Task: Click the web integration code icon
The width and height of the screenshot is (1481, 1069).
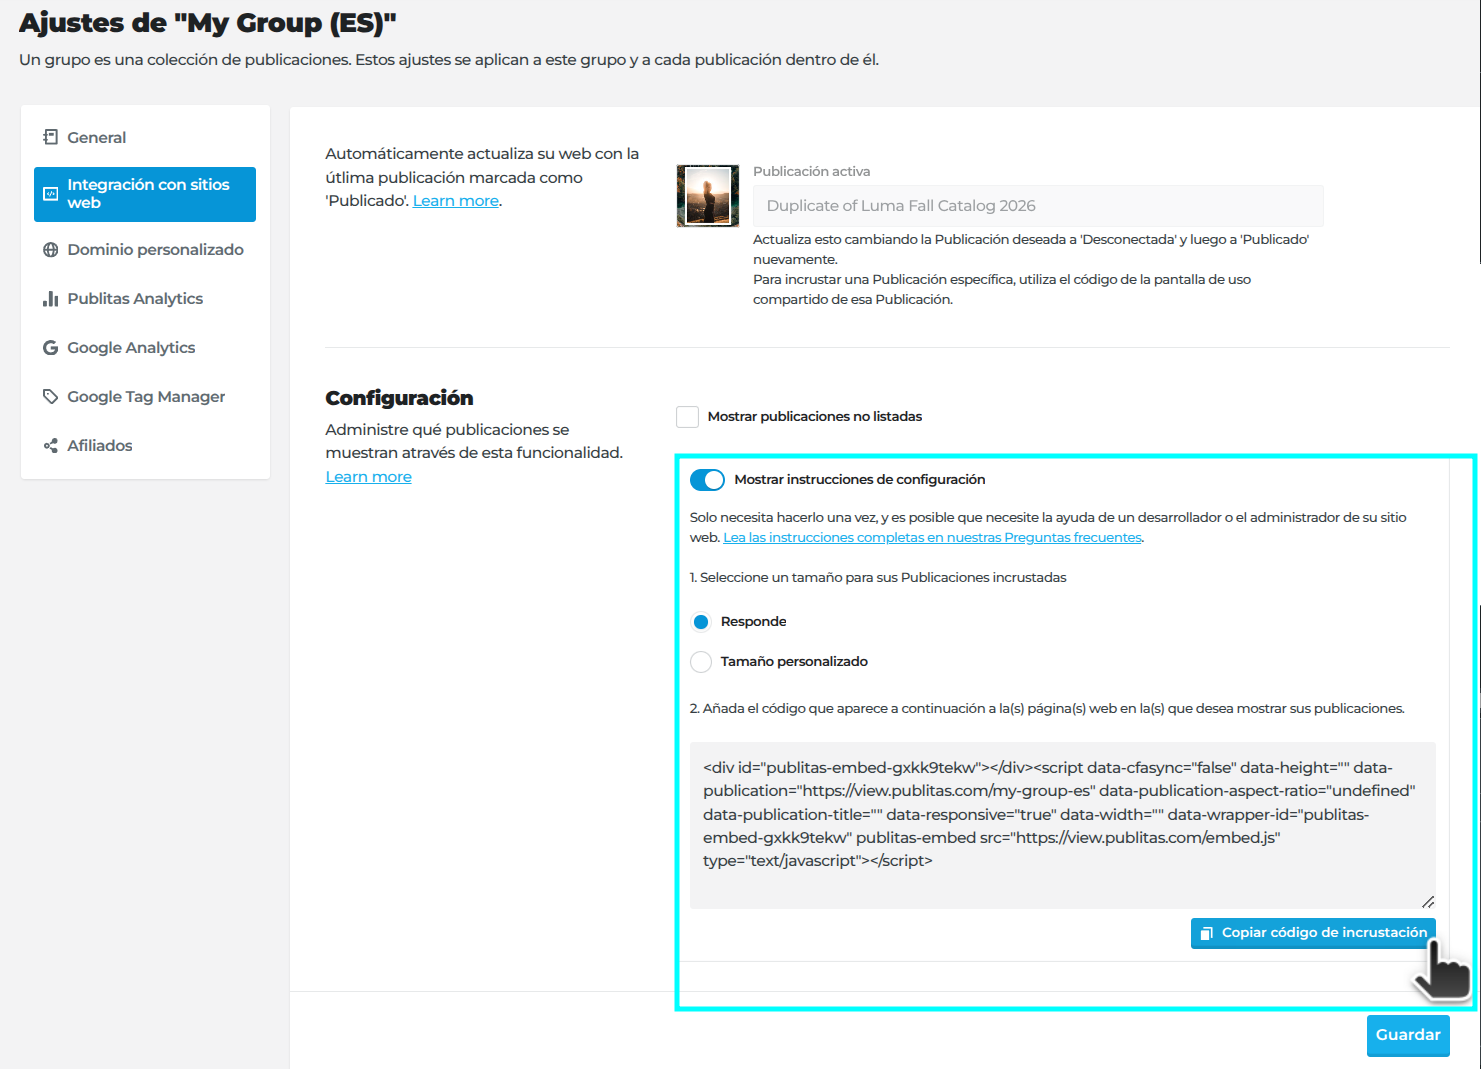Action: (50, 194)
